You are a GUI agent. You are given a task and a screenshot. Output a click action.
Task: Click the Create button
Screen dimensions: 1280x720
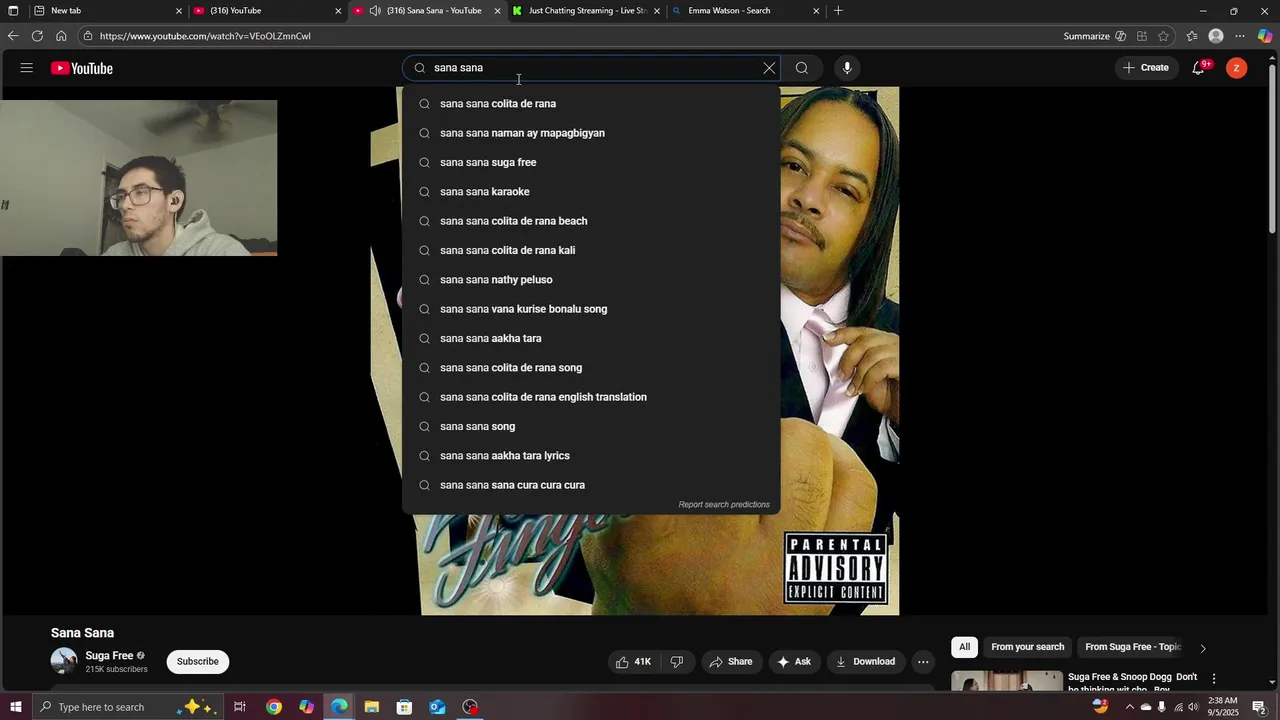(x=1146, y=68)
